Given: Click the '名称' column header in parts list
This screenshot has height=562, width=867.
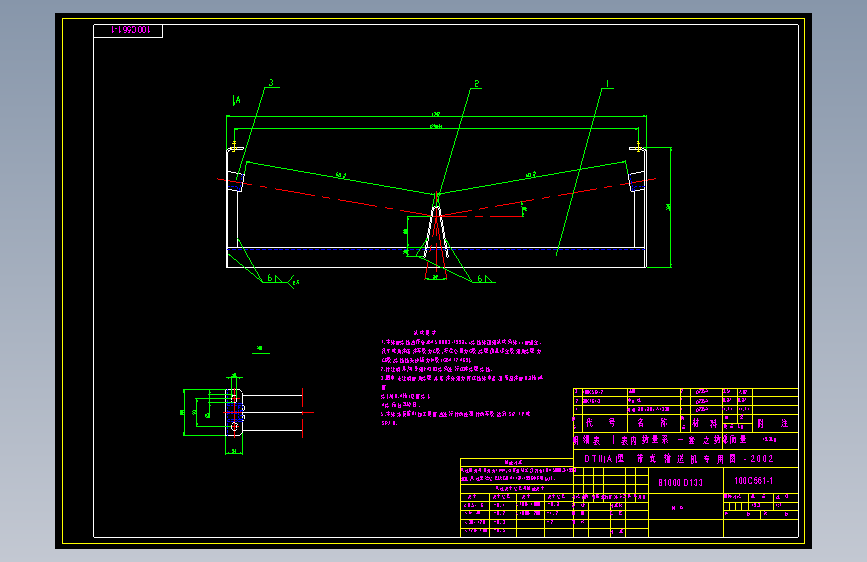Looking at the screenshot, I should [x=652, y=423].
